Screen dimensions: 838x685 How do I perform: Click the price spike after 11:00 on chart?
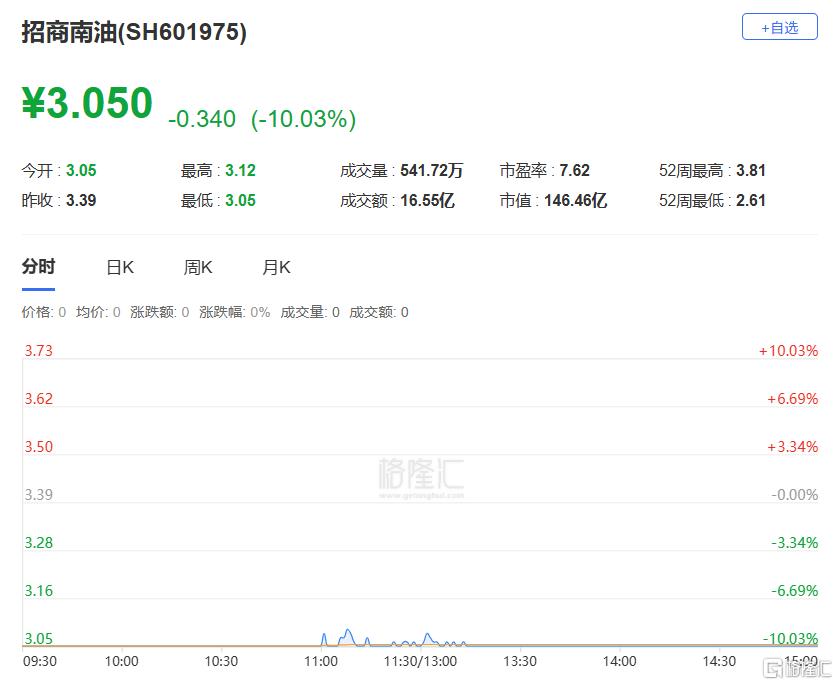click(347, 637)
